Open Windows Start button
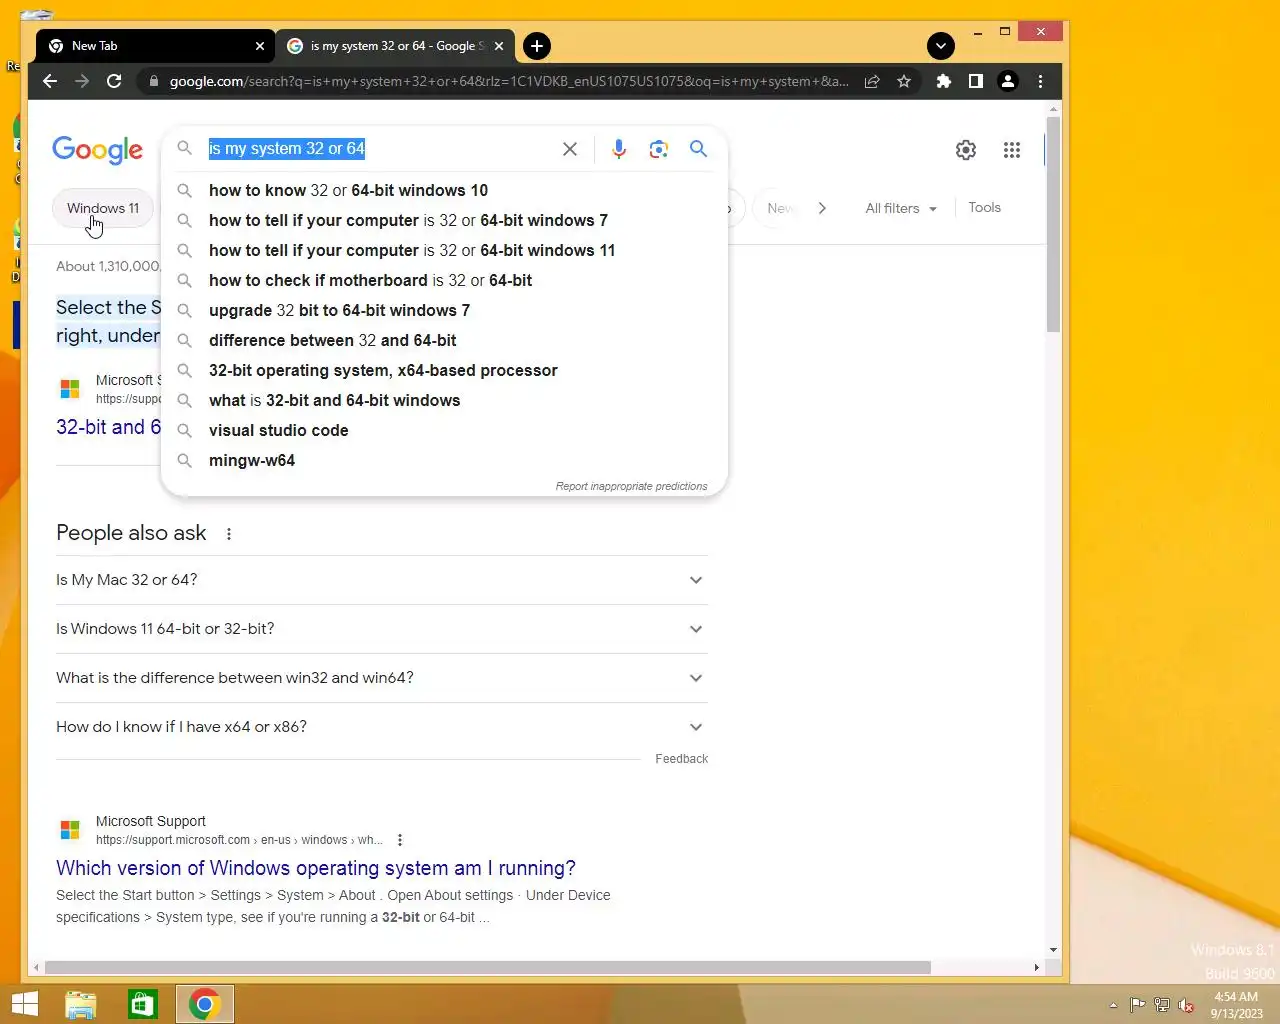Viewport: 1280px width, 1024px height. point(24,1004)
